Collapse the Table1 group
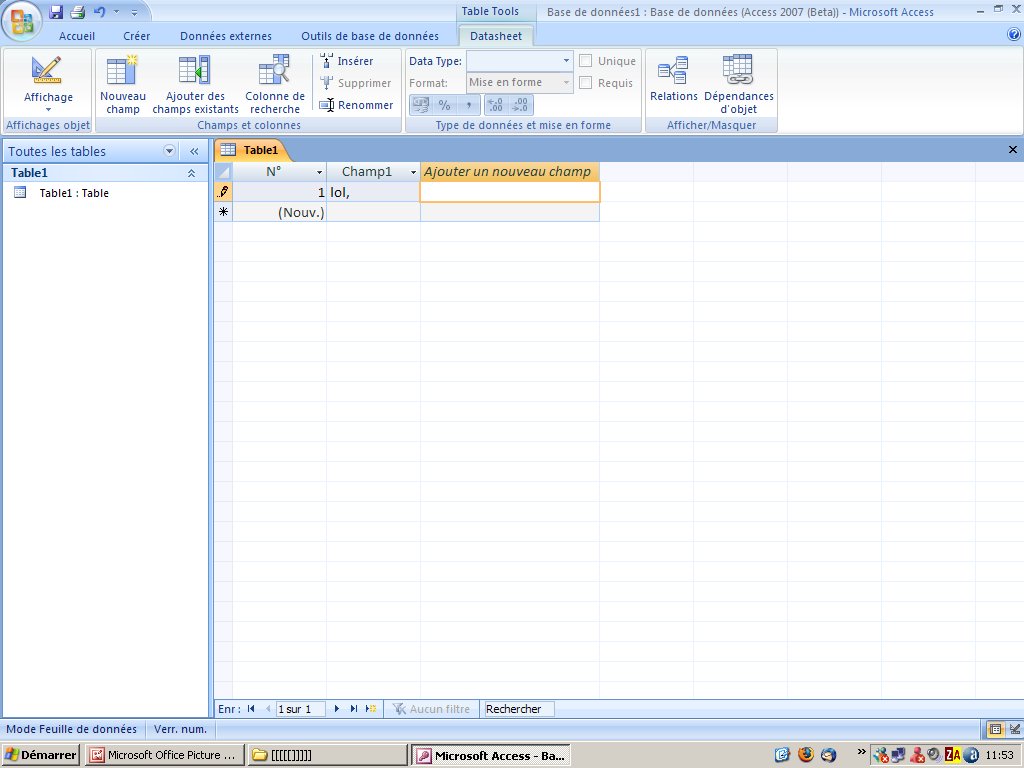 coord(191,173)
